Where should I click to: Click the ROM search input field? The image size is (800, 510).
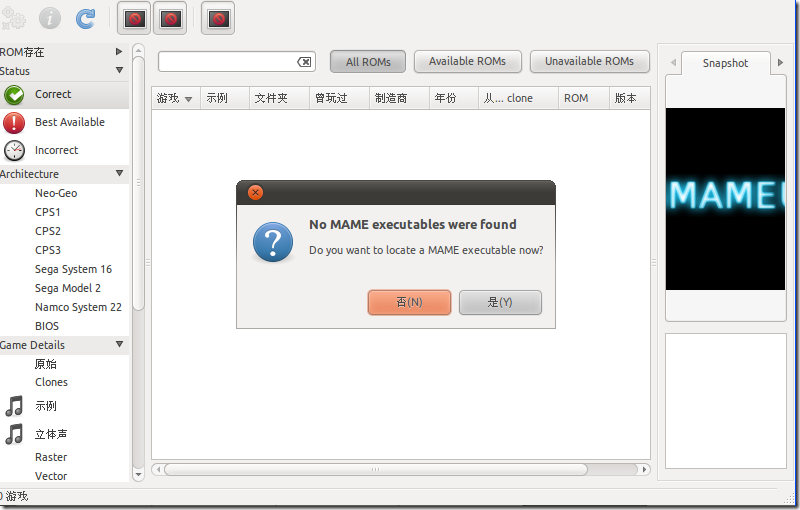pyautogui.click(x=228, y=62)
